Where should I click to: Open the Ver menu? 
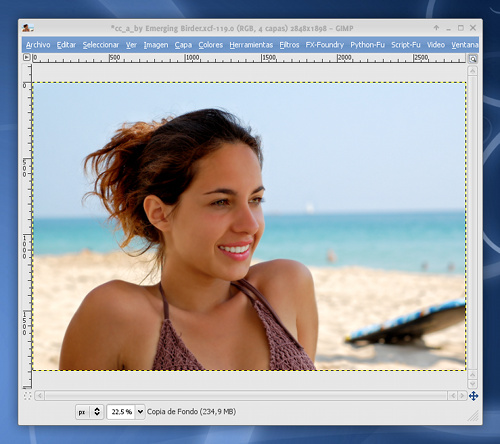pyautogui.click(x=131, y=45)
